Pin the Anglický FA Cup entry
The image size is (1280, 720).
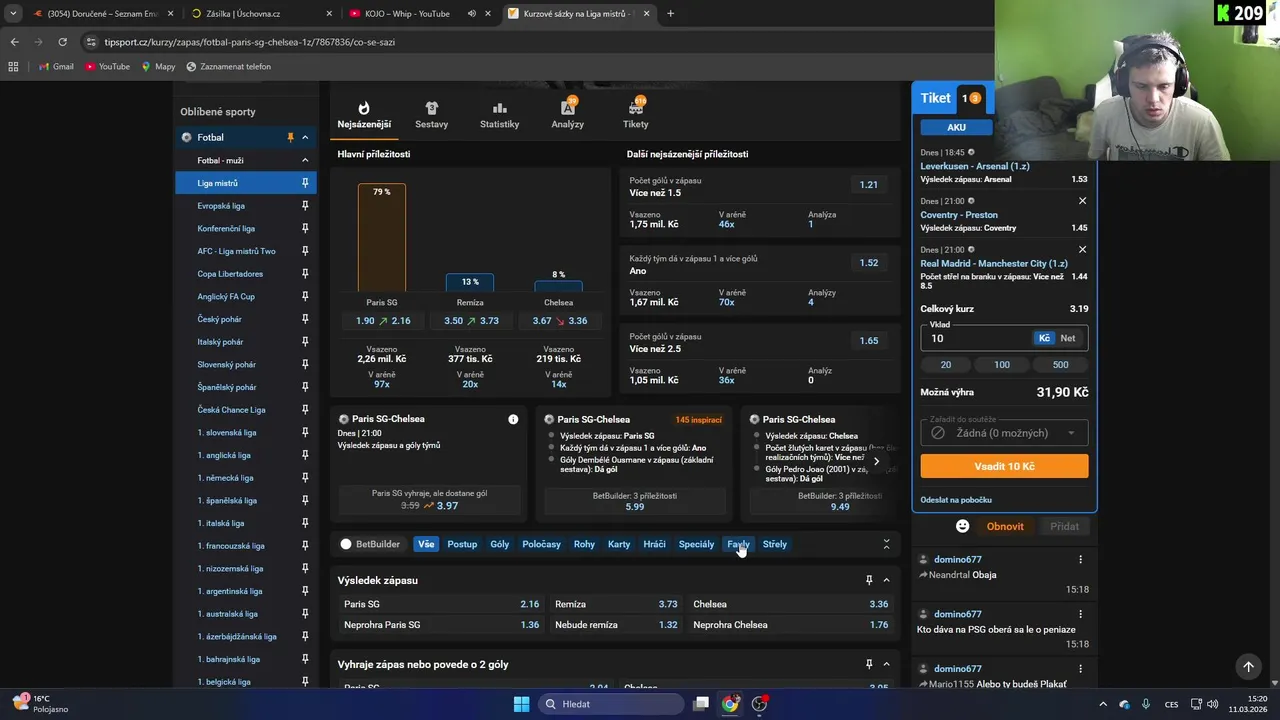305,296
